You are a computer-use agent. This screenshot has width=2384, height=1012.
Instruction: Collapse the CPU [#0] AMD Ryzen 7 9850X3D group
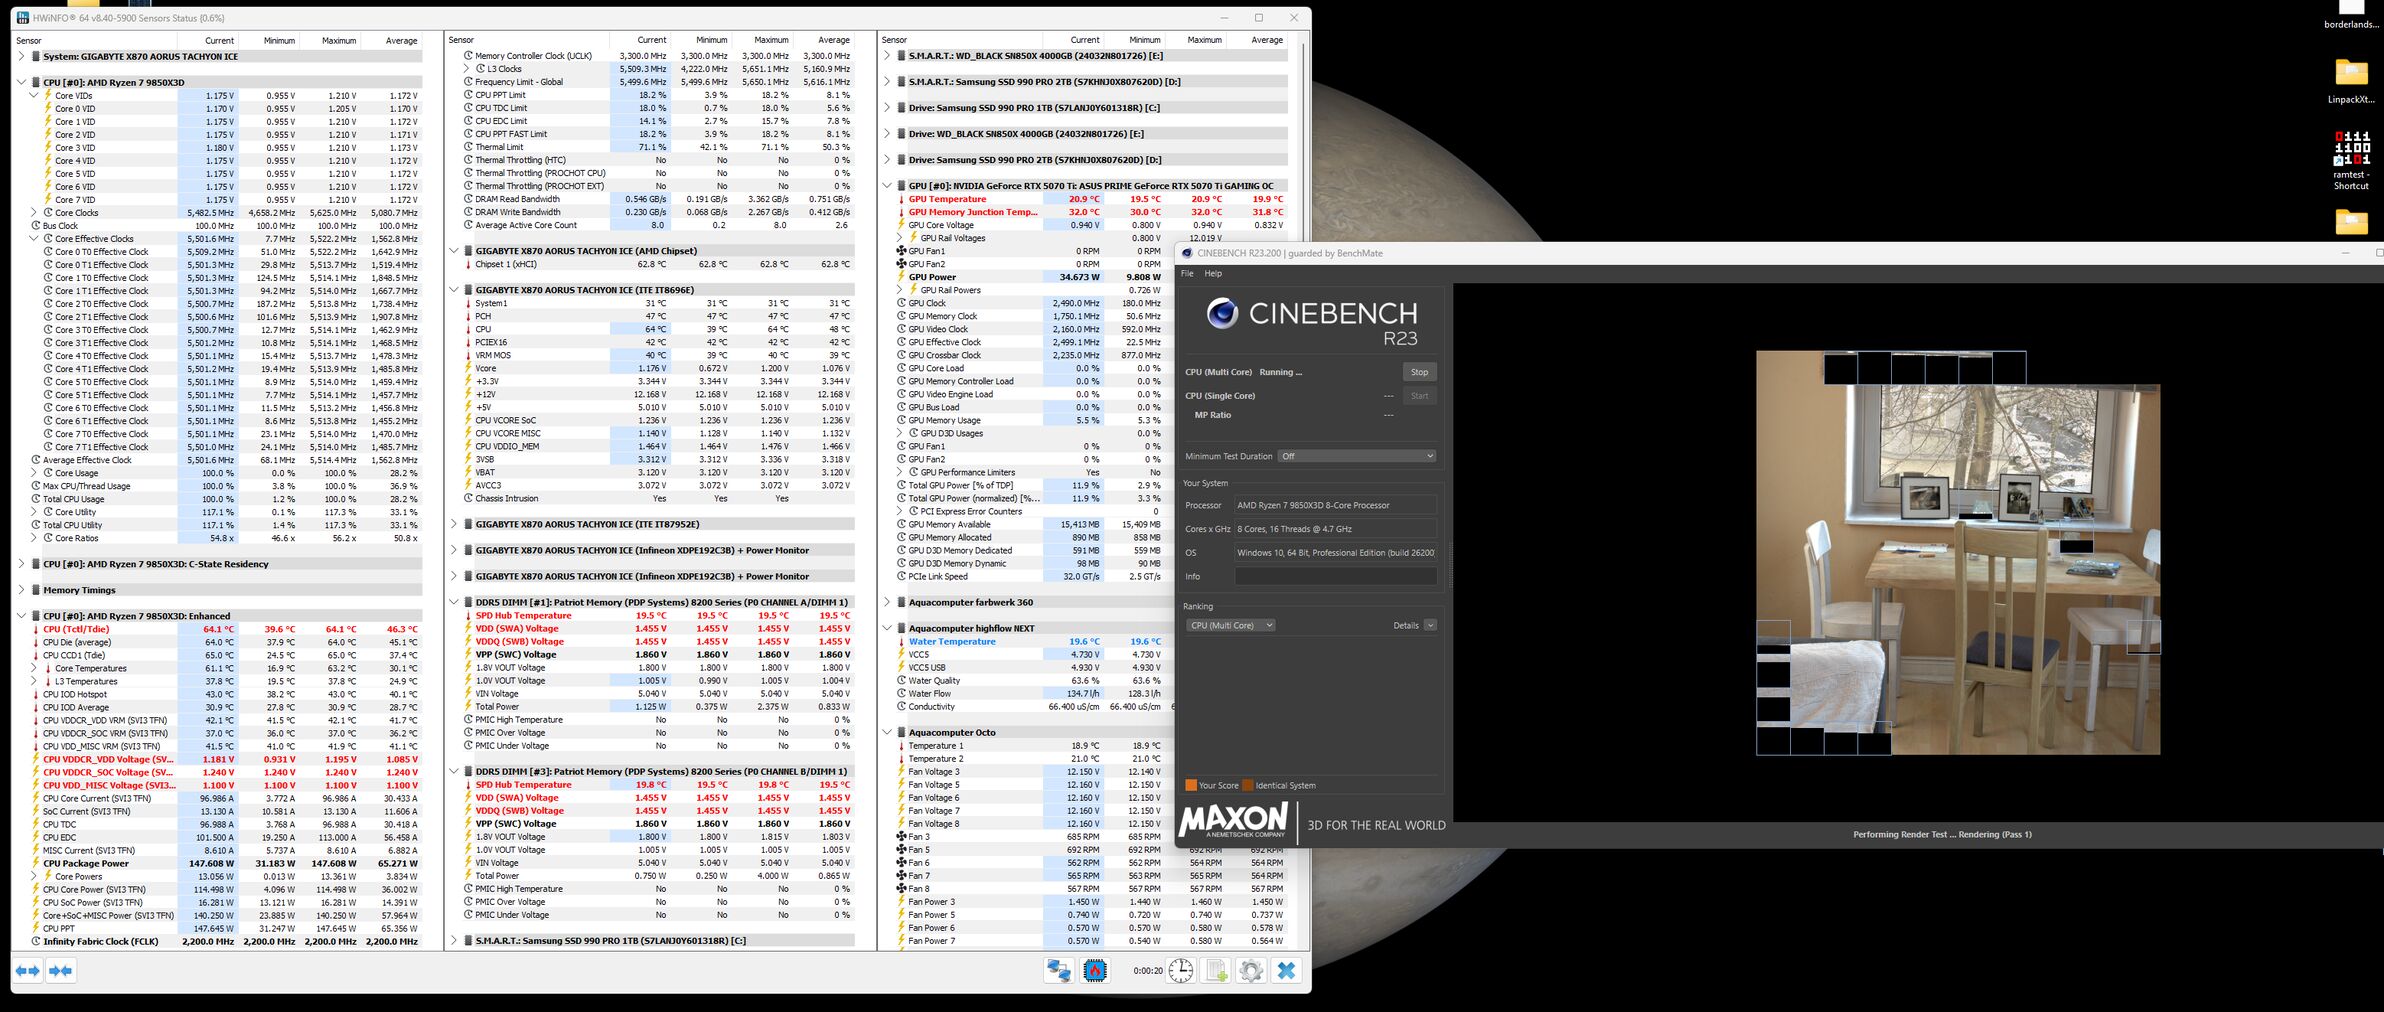pos(21,83)
